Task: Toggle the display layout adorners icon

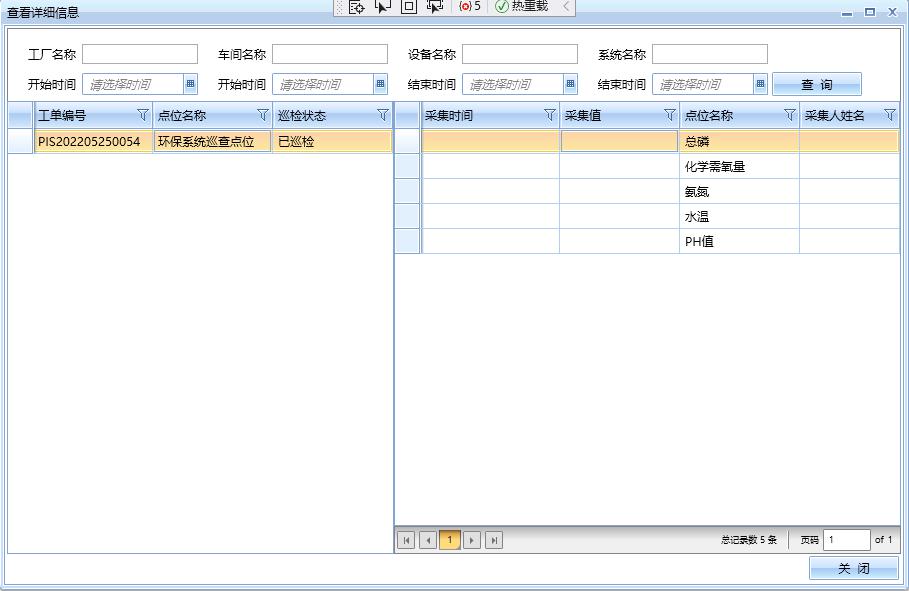Action: pyautogui.click(x=408, y=6)
